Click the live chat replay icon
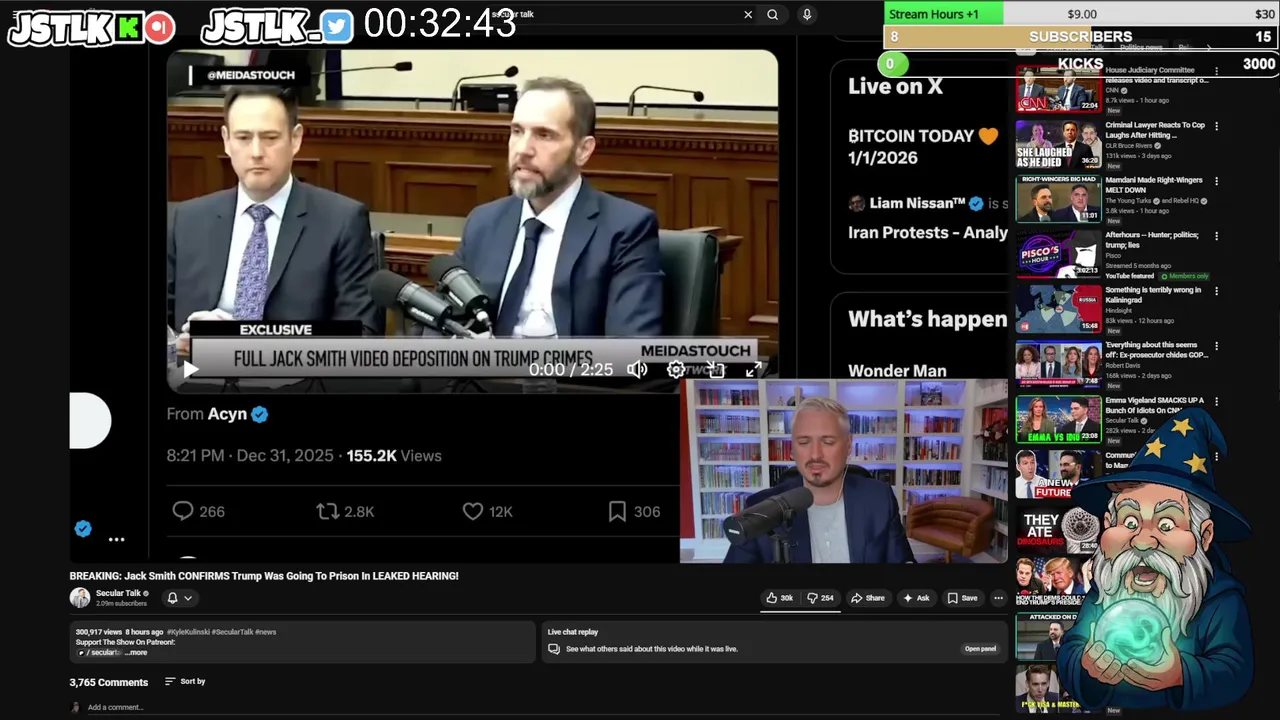This screenshot has height=720, width=1280. point(553,649)
